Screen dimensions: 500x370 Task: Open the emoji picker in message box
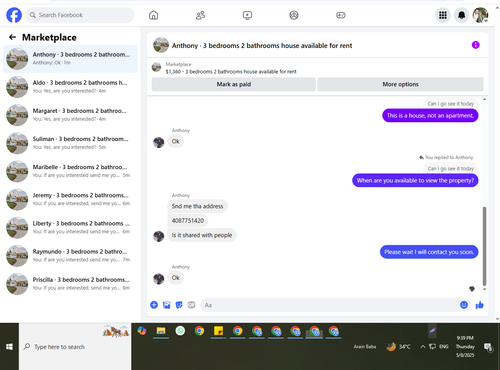(464, 305)
